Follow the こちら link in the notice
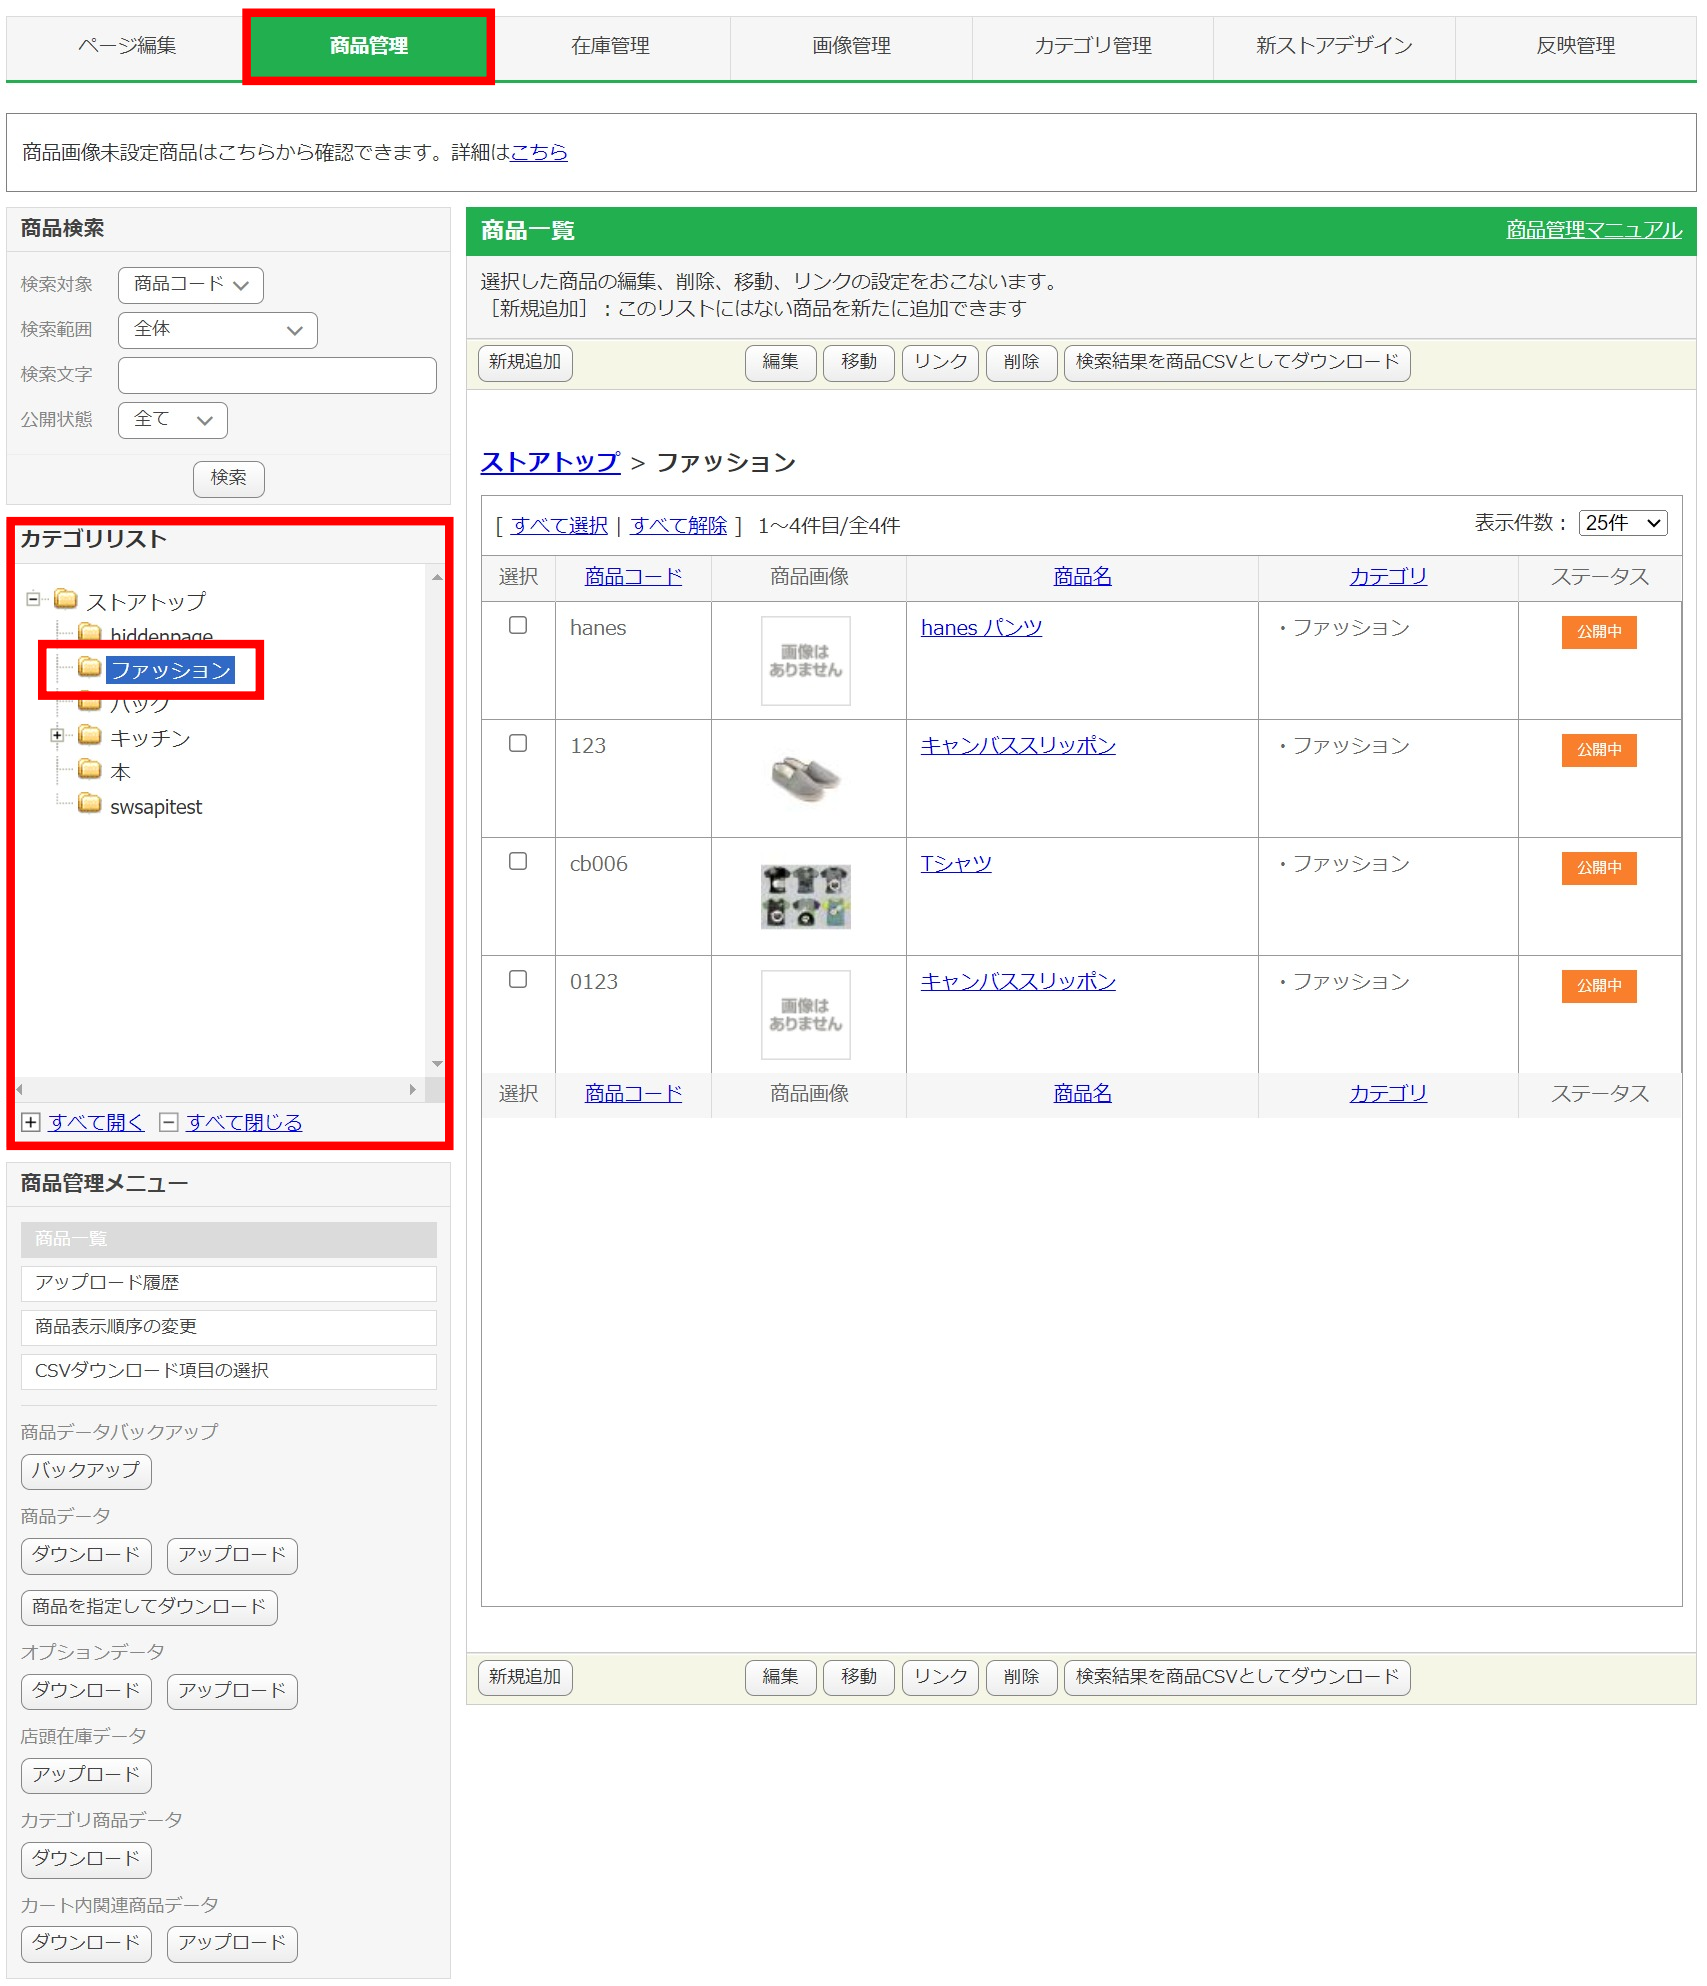 pos(539,152)
